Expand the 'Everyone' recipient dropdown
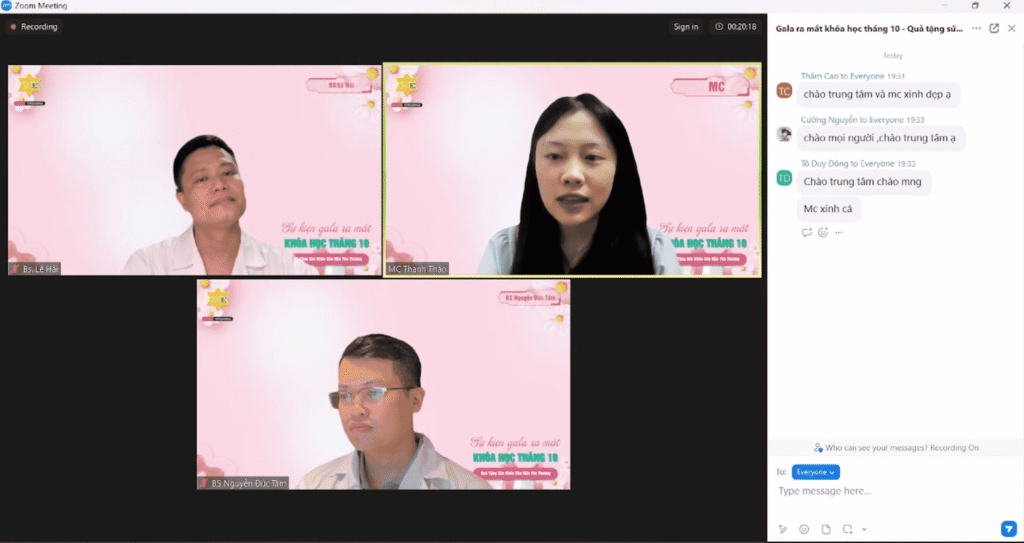1024x543 pixels. pos(815,472)
